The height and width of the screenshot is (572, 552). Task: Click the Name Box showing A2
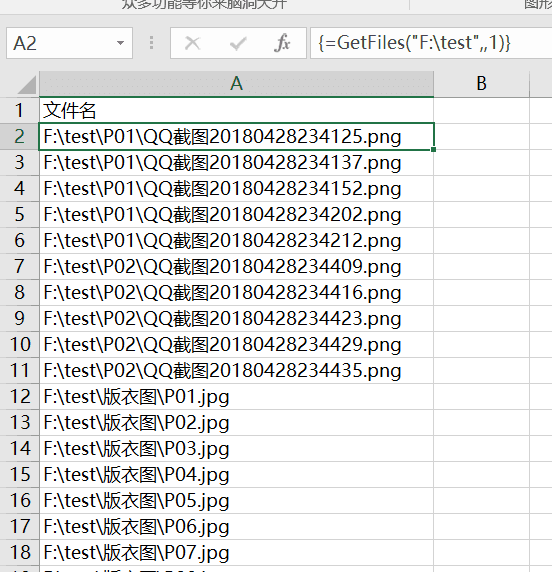coord(69,43)
